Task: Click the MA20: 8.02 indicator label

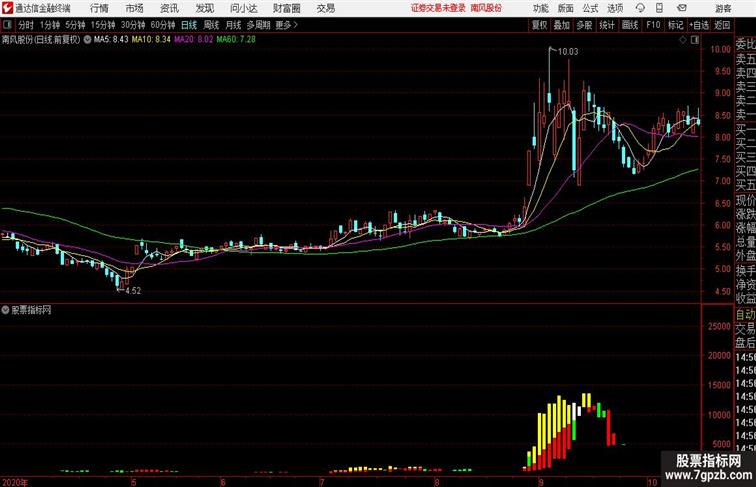Action: [x=193, y=40]
